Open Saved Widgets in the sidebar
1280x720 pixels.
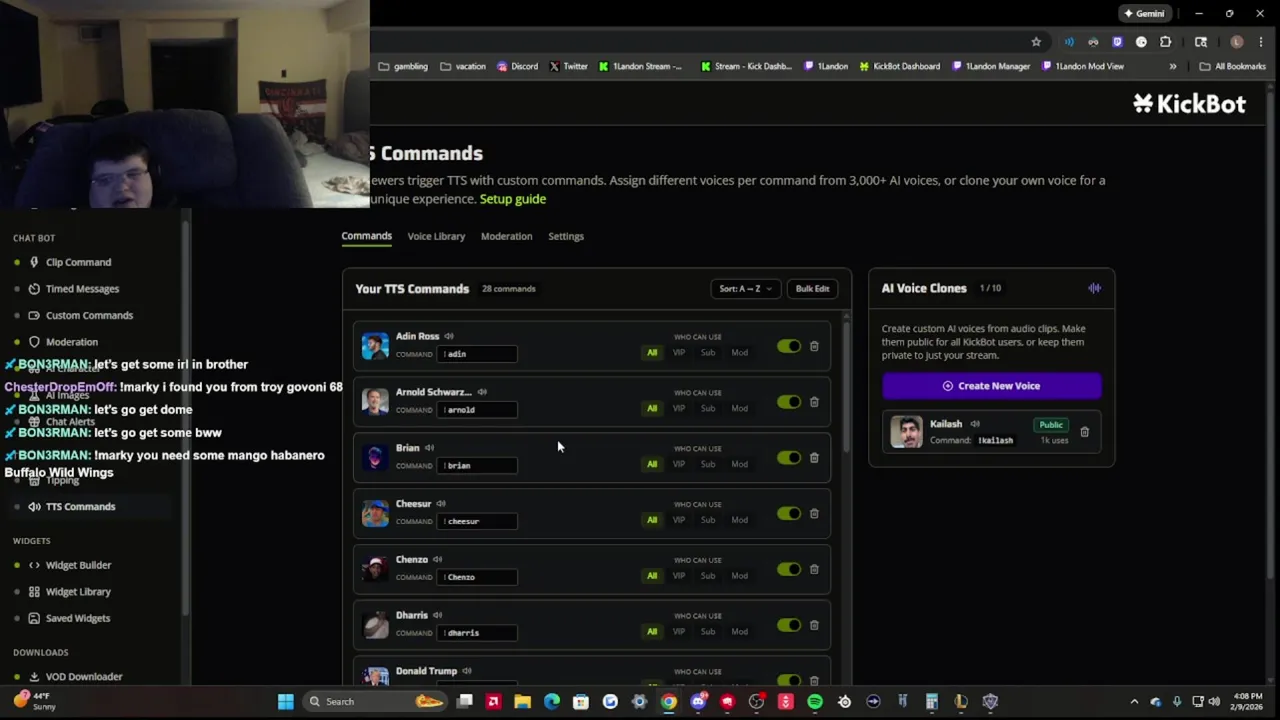[x=78, y=618]
